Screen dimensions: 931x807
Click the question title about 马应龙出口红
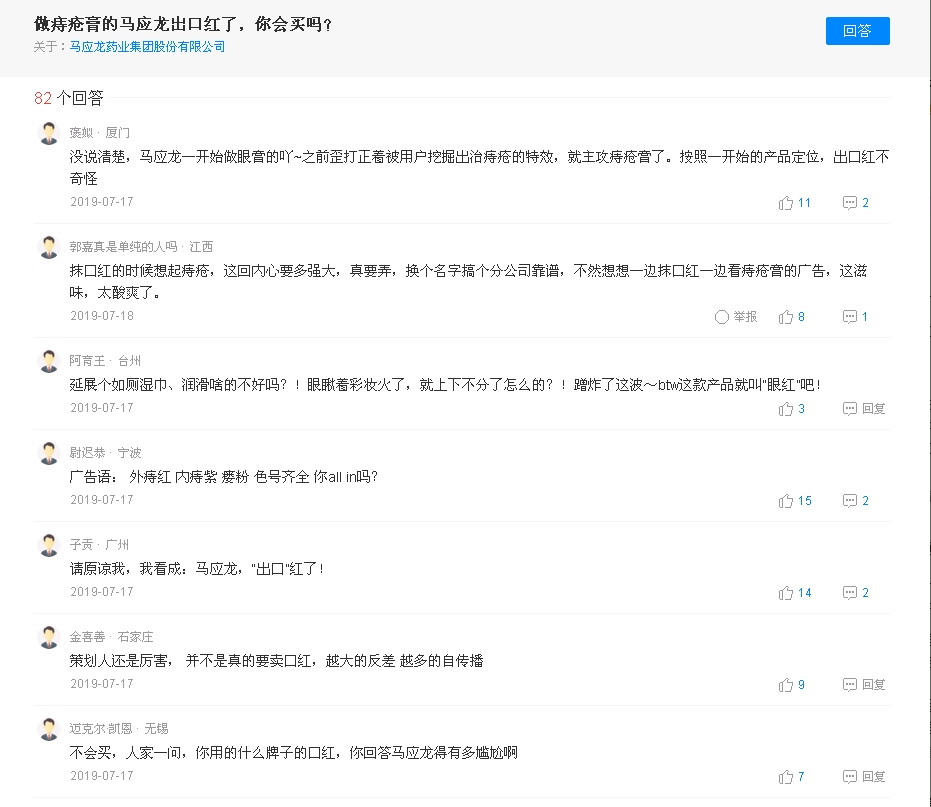(183, 24)
